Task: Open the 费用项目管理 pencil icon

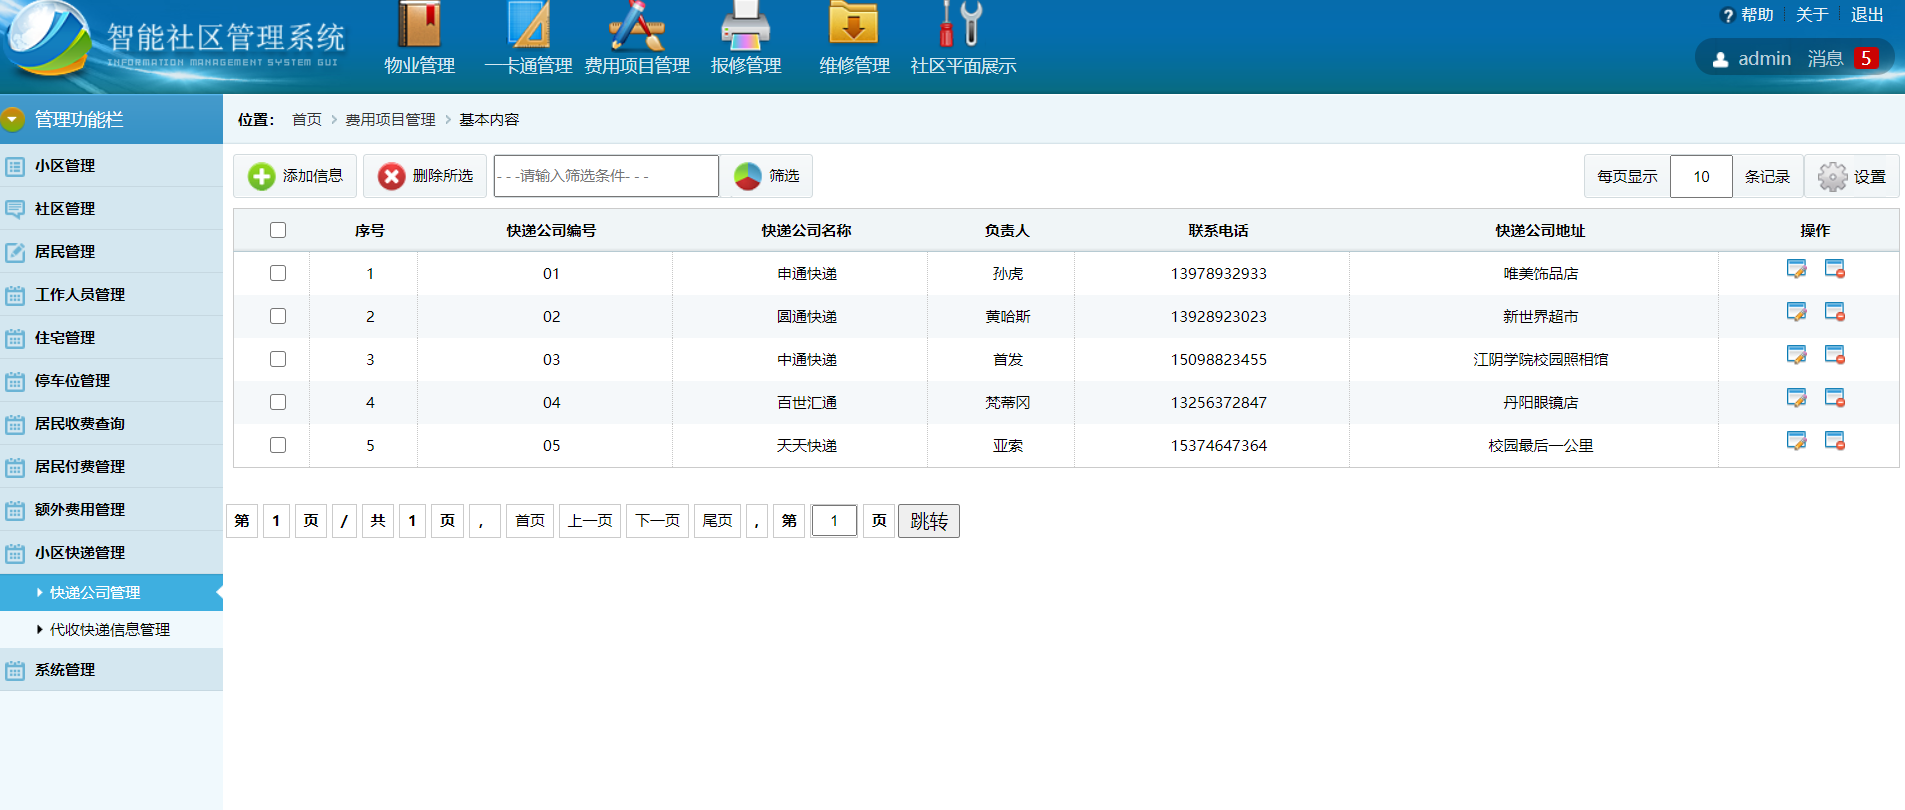Action: (637, 25)
